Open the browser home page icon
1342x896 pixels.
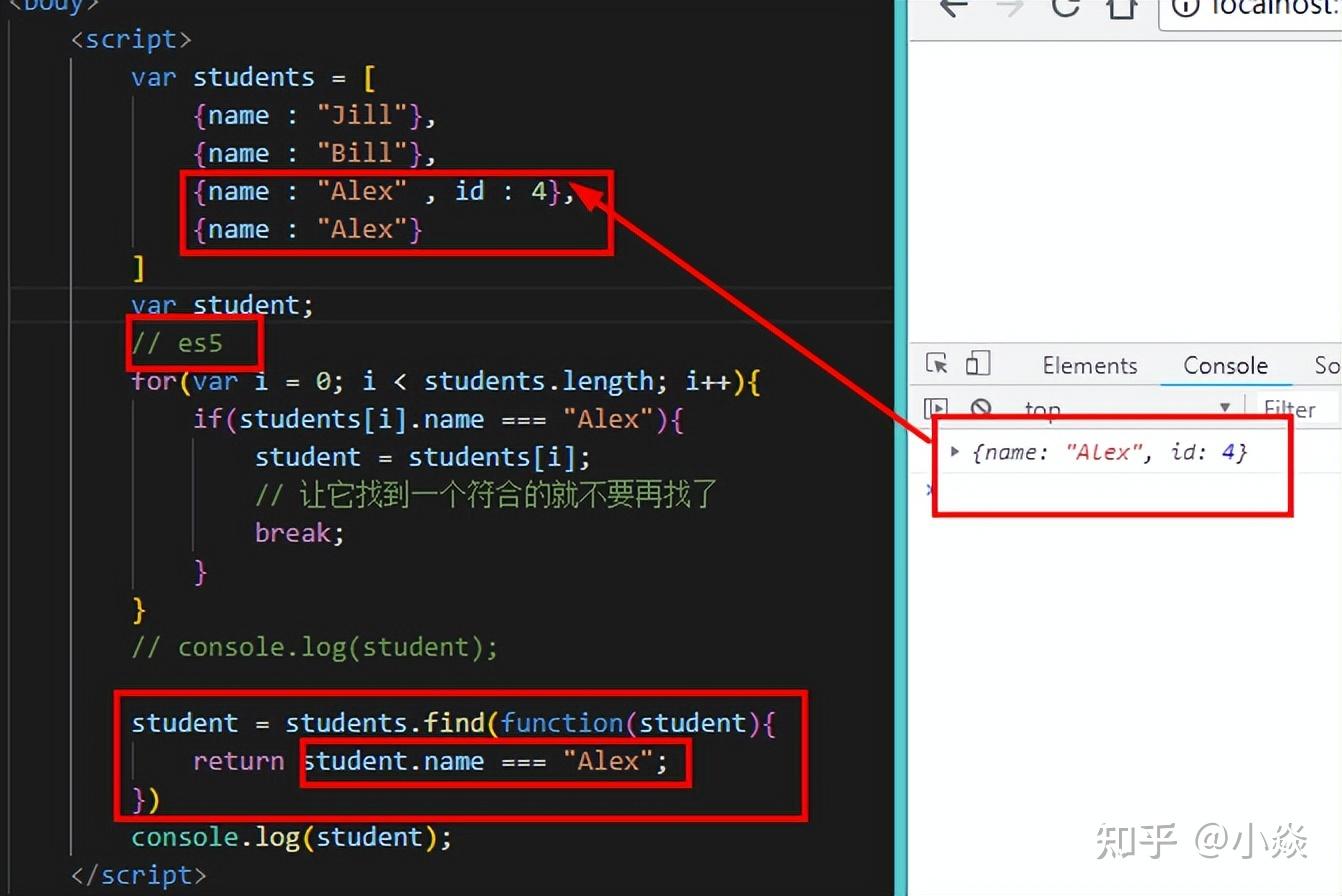1123,8
